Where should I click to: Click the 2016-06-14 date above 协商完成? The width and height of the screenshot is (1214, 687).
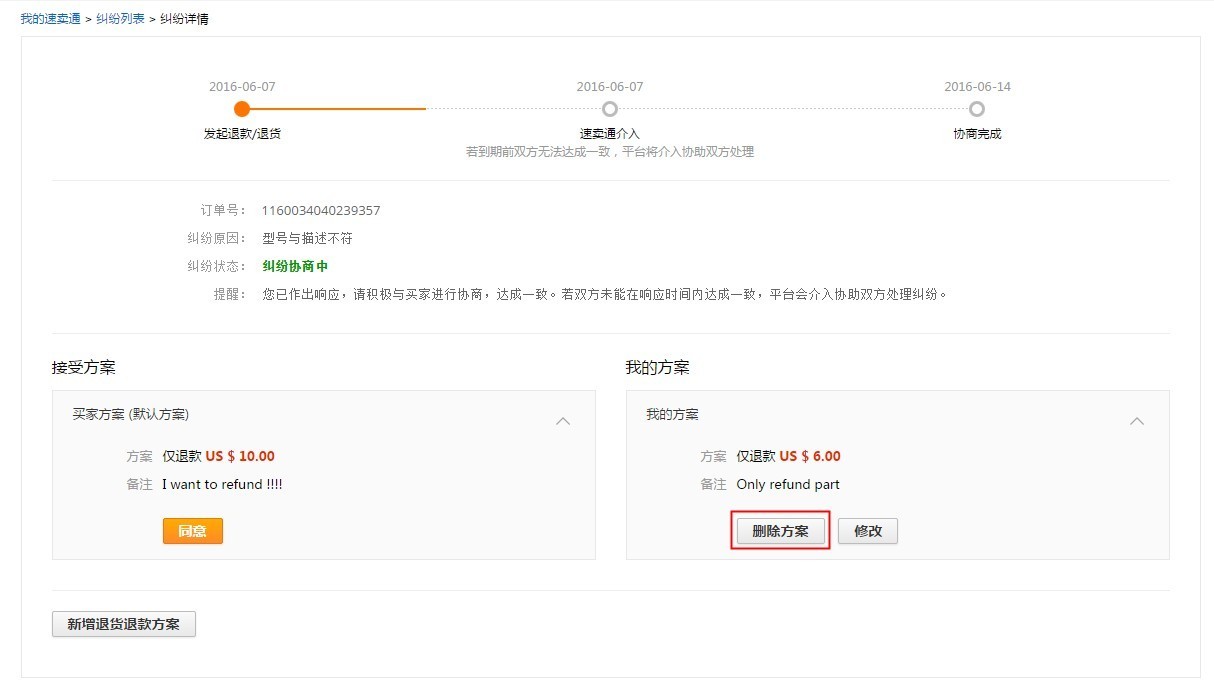(977, 86)
